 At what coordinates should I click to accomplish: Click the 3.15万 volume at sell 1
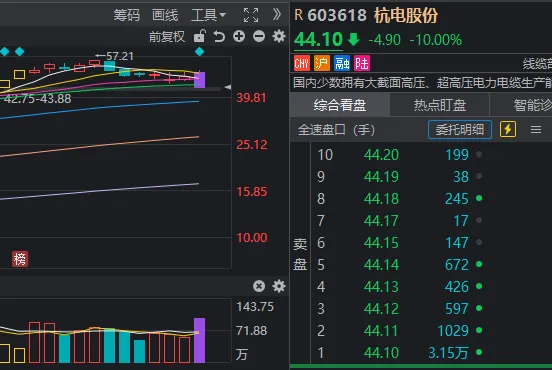(448, 353)
